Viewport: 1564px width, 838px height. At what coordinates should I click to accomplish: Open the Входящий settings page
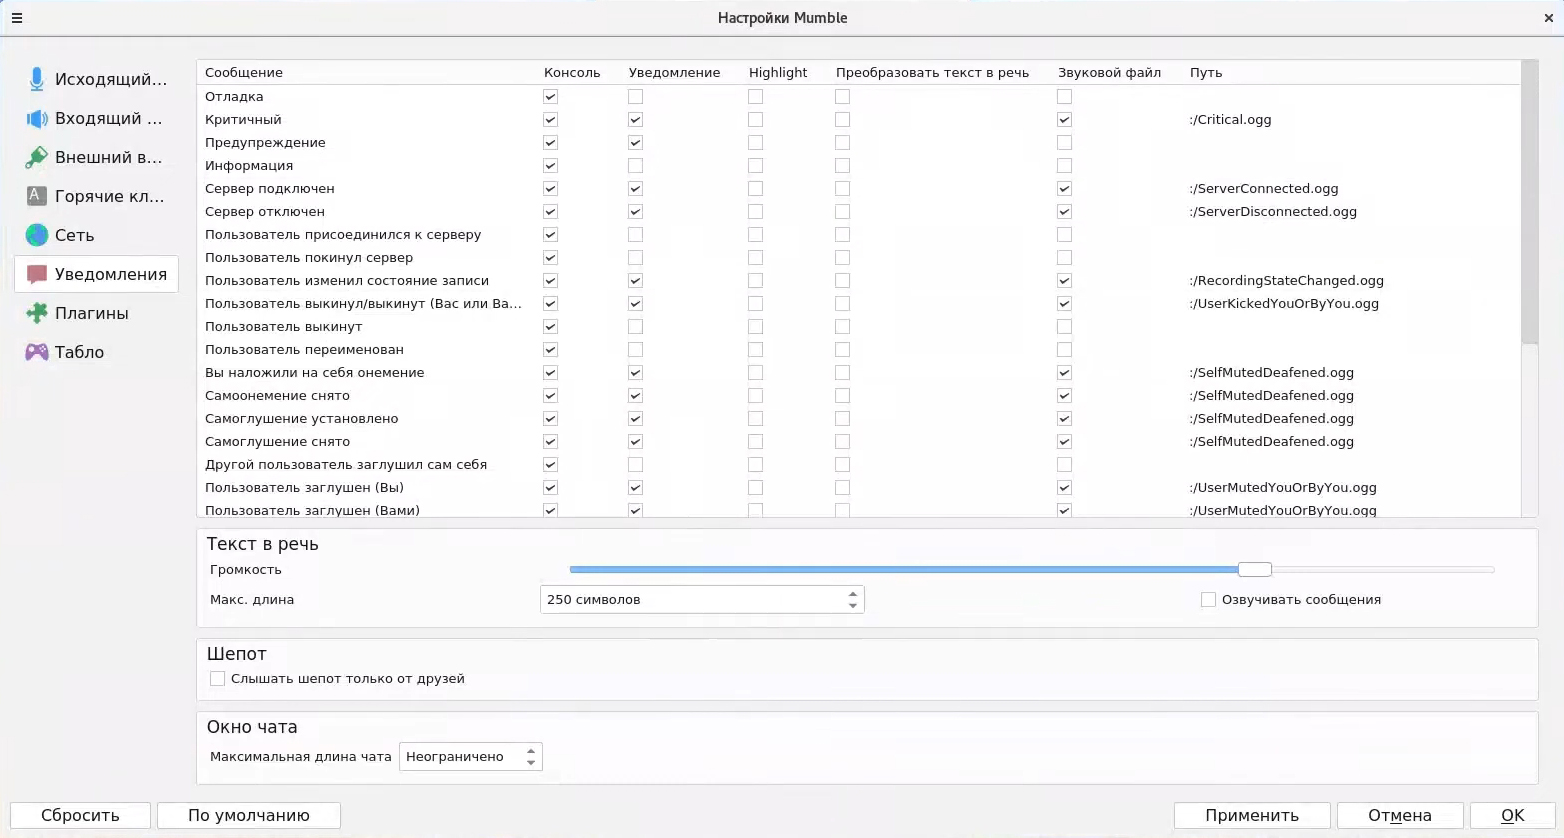97,118
